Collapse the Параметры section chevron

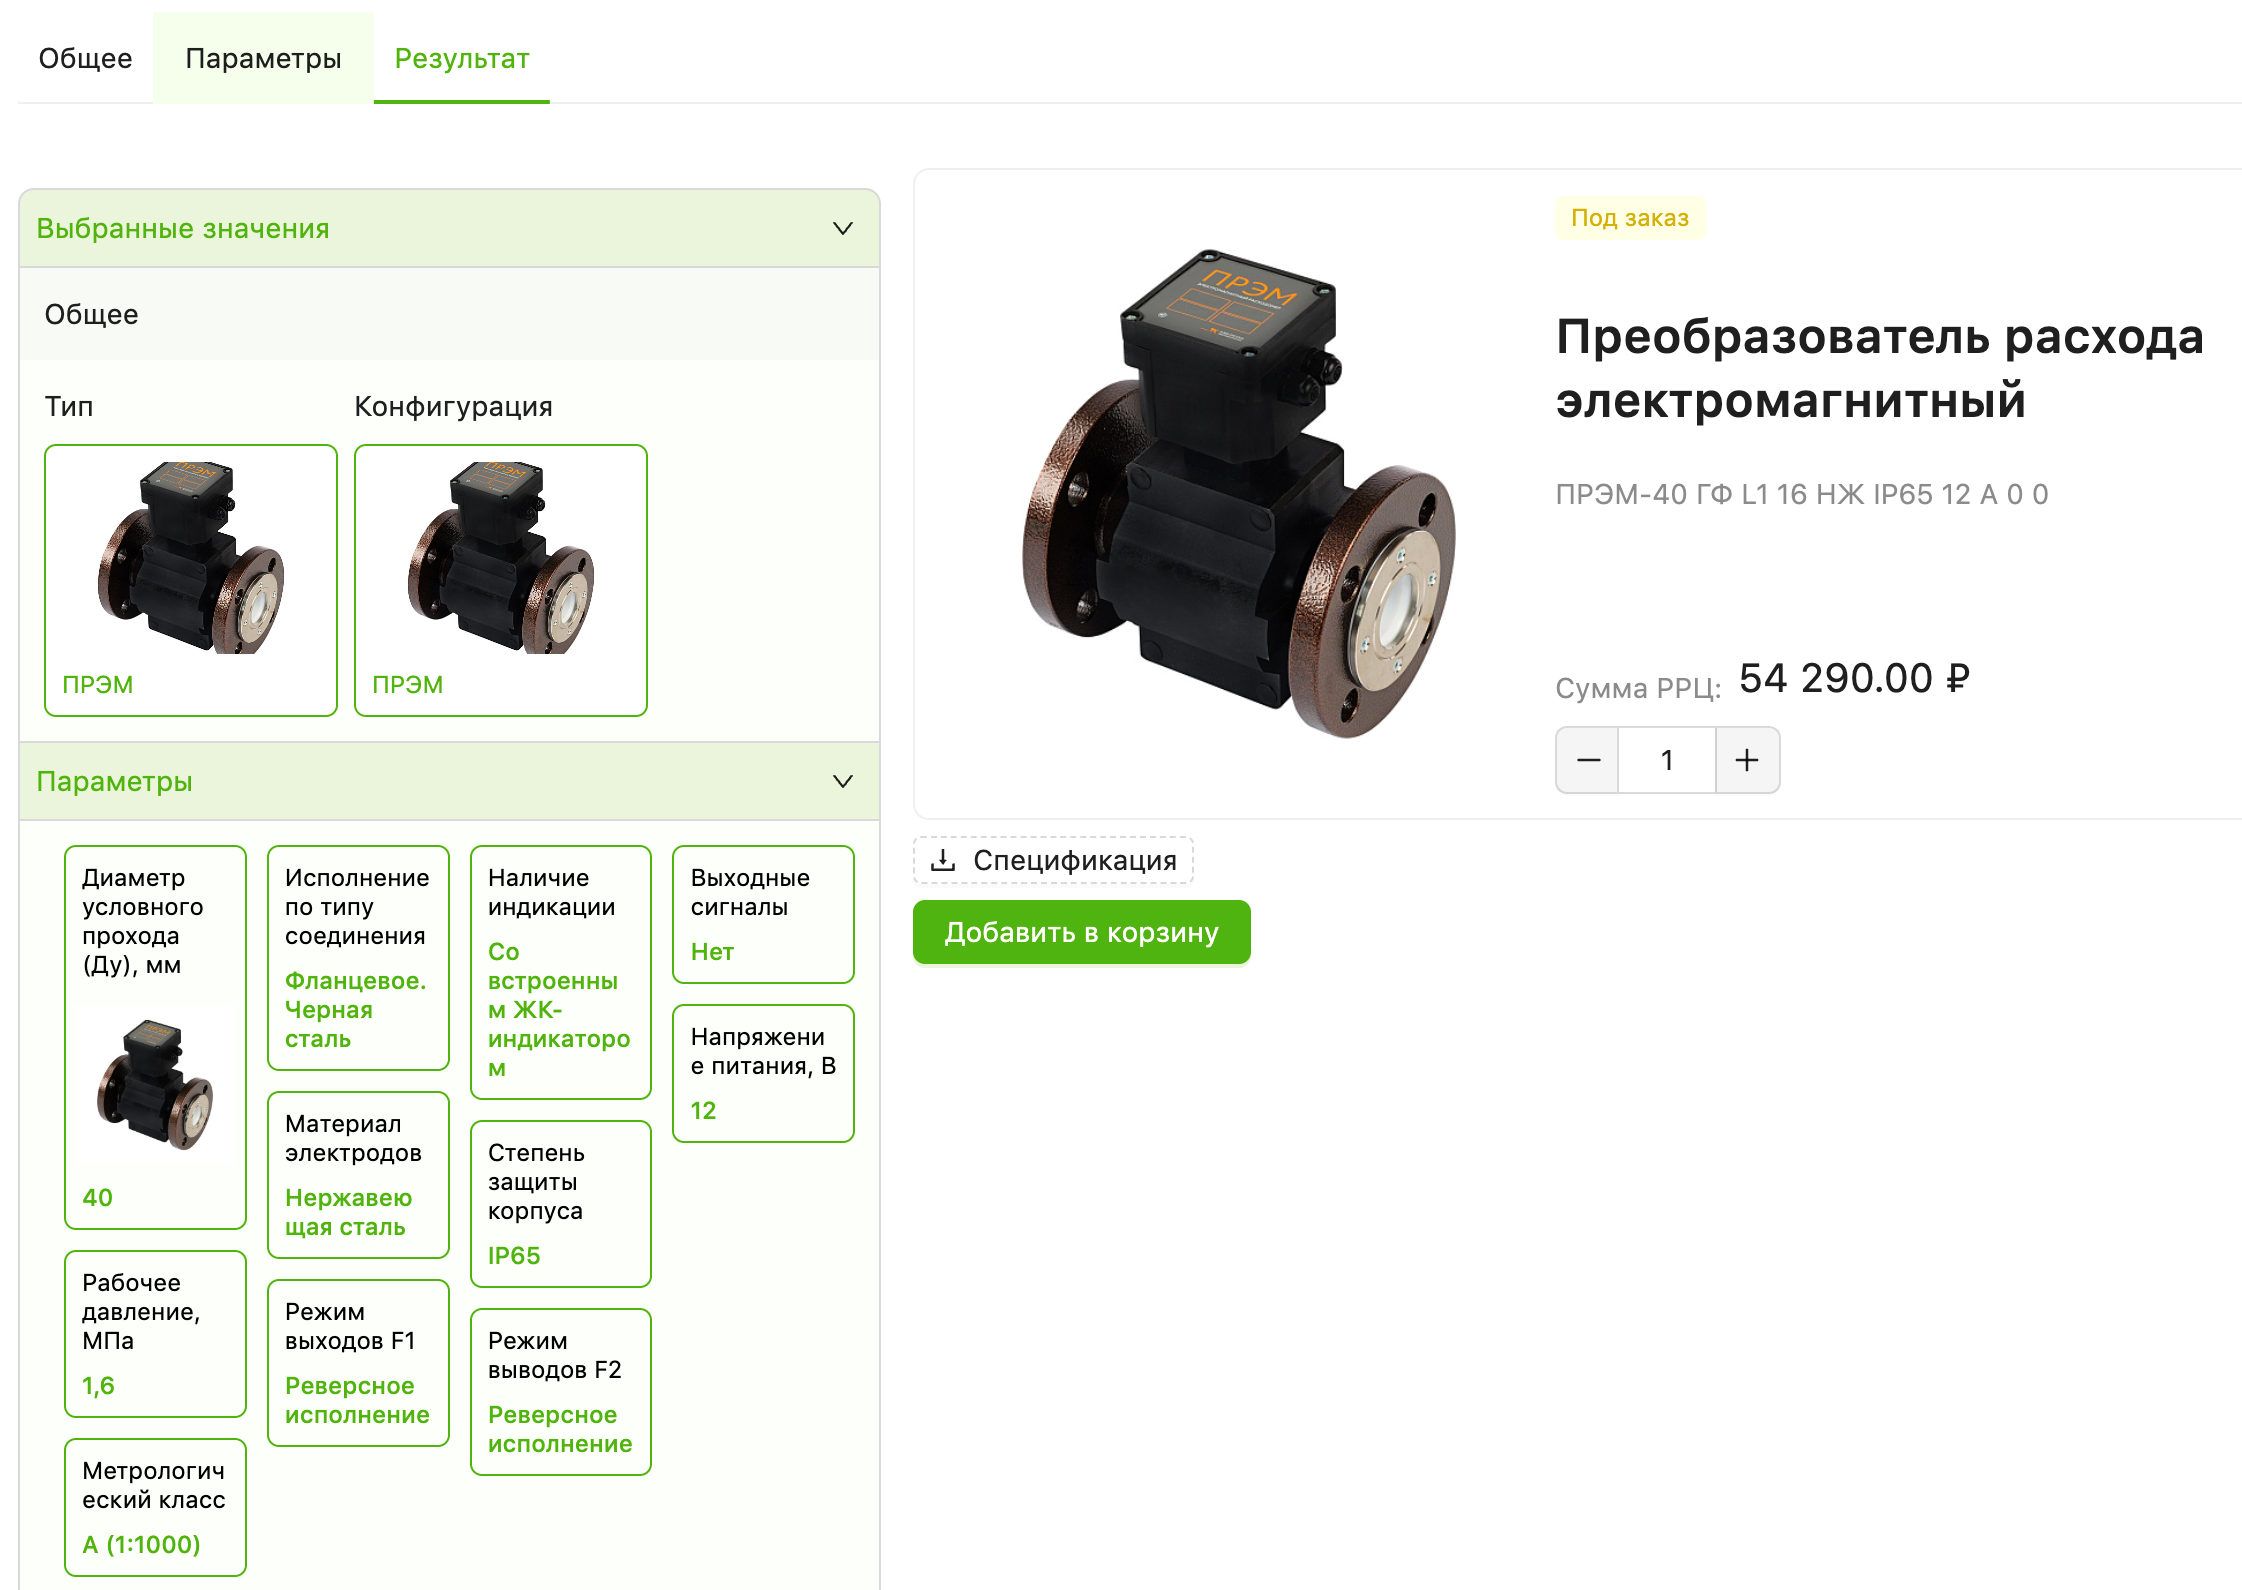click(x=843, y=781)
